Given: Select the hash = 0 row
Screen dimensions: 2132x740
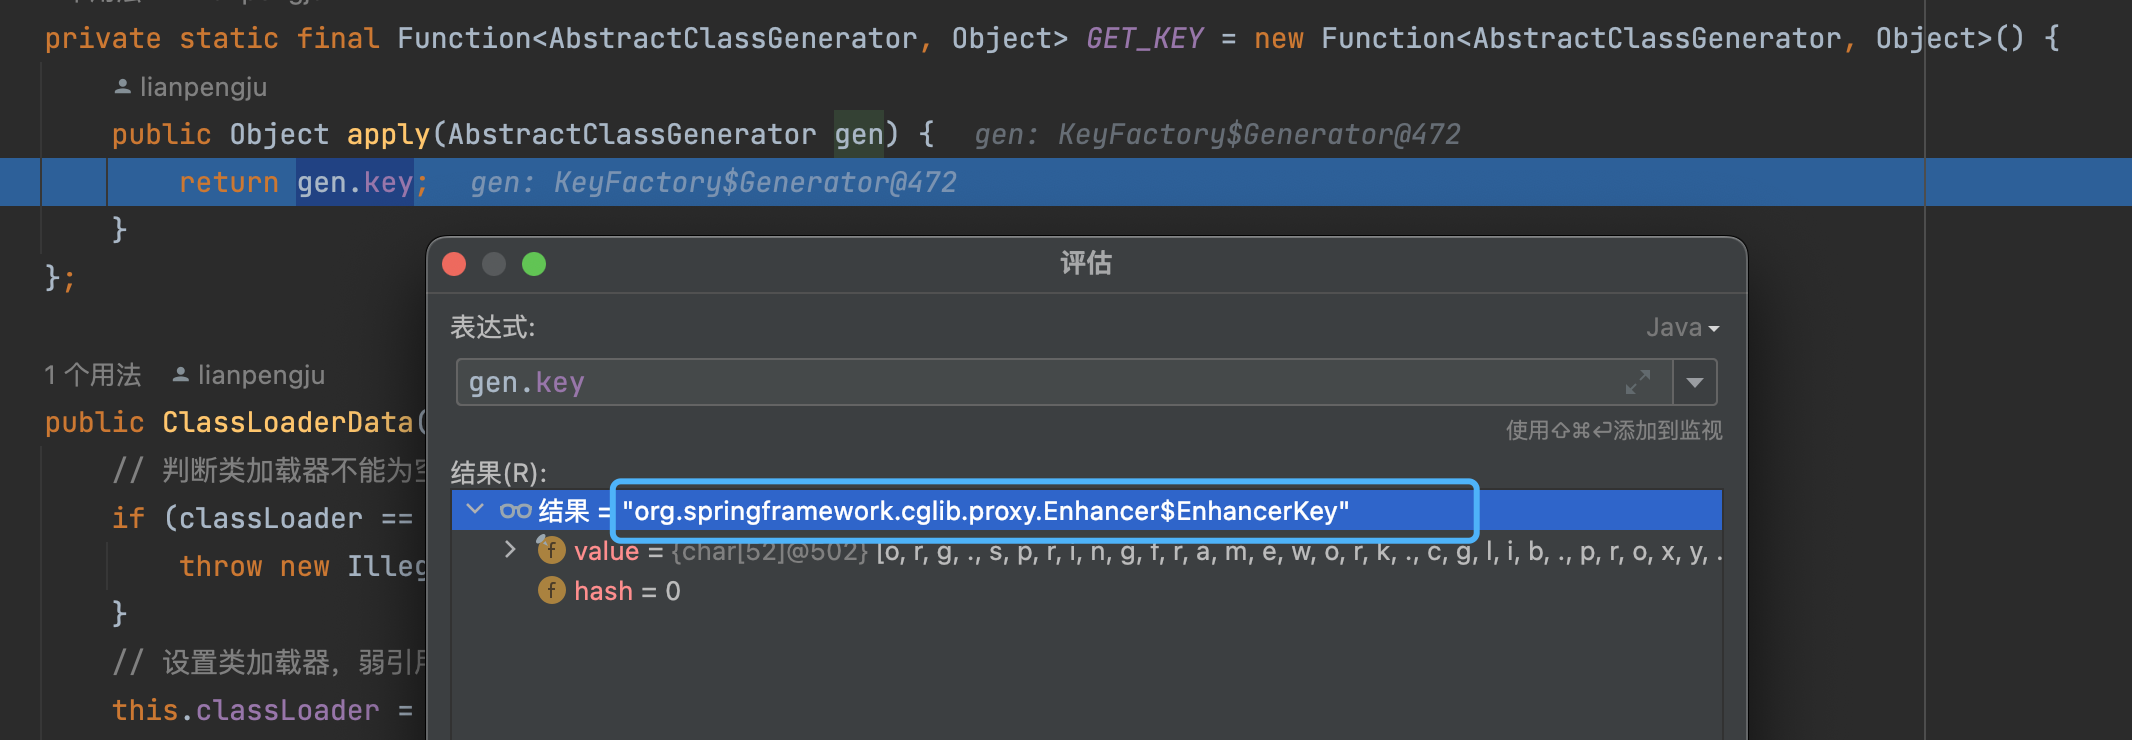Looking at the screenshot, I should tap(1087, 591).
